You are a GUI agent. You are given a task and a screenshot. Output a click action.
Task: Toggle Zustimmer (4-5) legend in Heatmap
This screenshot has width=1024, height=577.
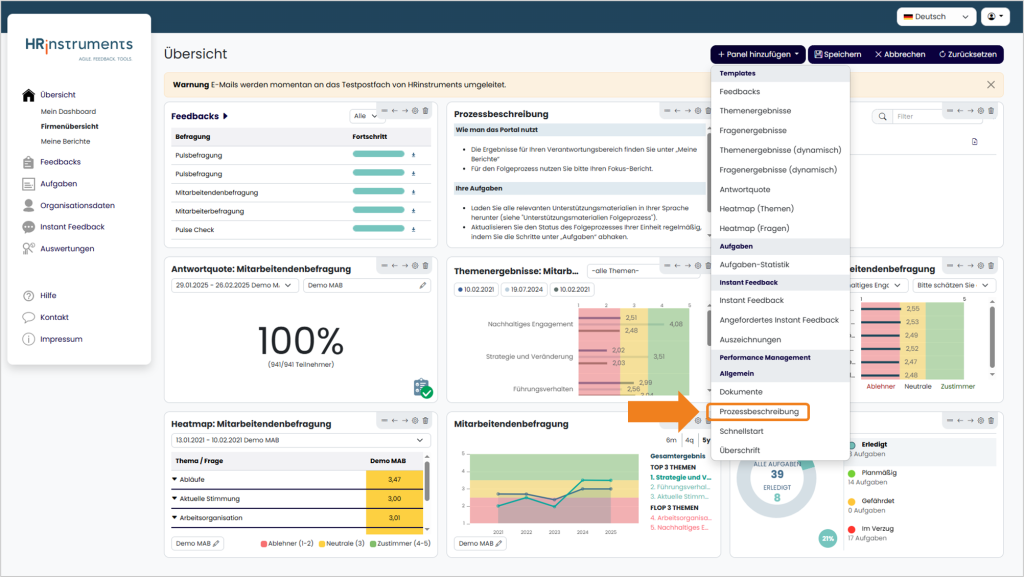click(x=400, y=544)
